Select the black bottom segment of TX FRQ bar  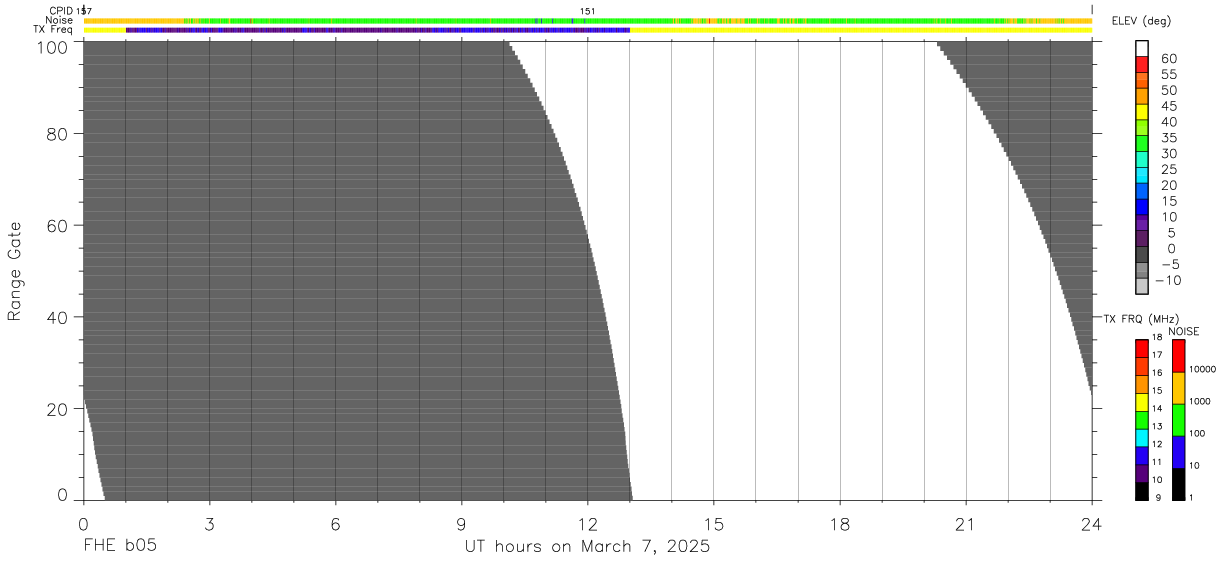coord(1142,491)
